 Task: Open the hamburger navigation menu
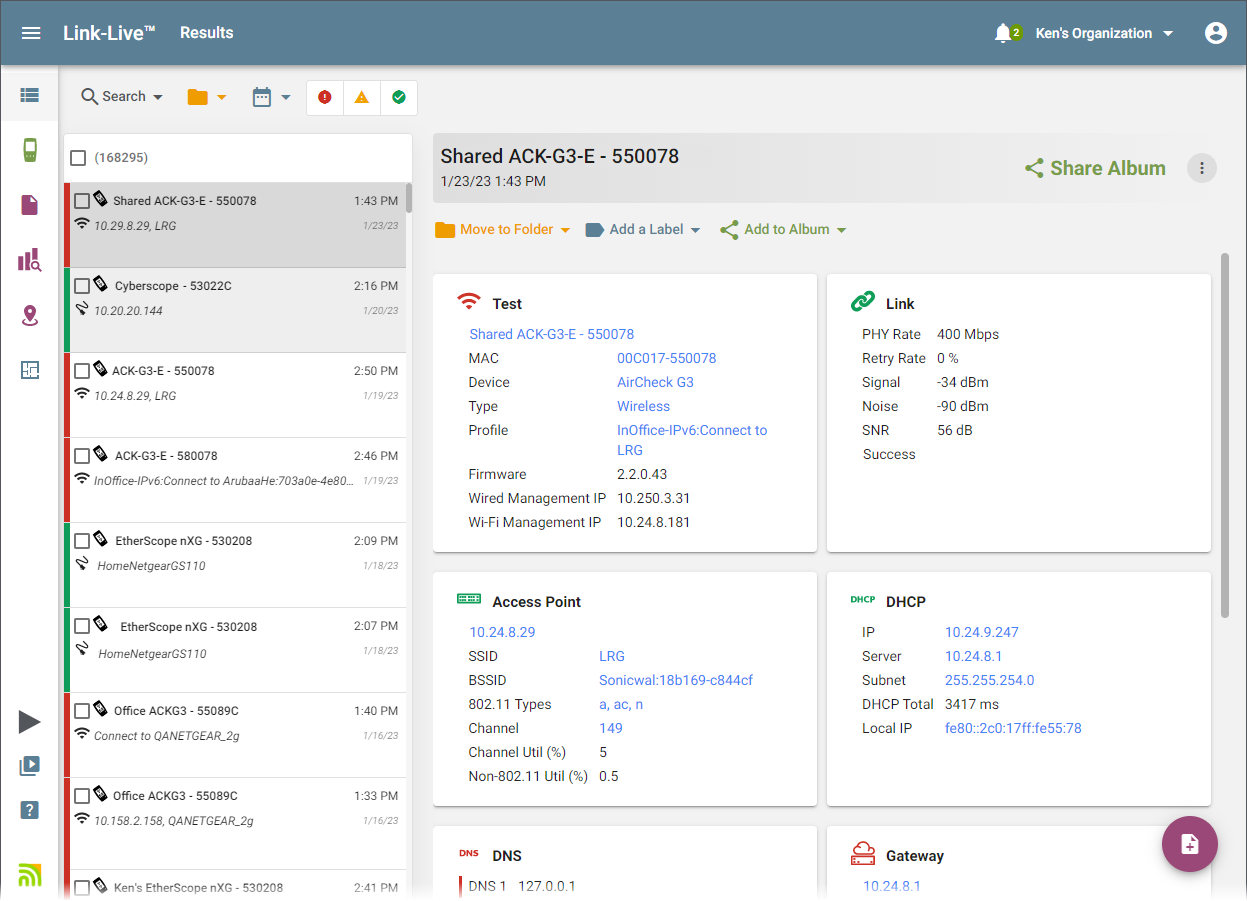click(x=31, y=33)
